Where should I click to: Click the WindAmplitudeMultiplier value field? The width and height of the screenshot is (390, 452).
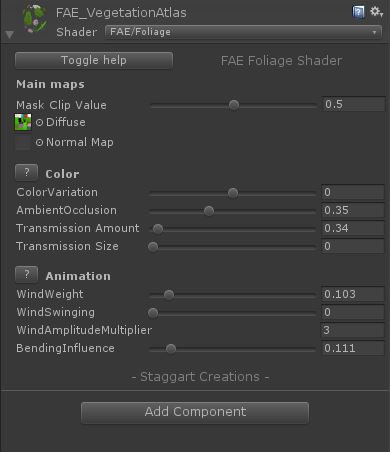point(353,330)
